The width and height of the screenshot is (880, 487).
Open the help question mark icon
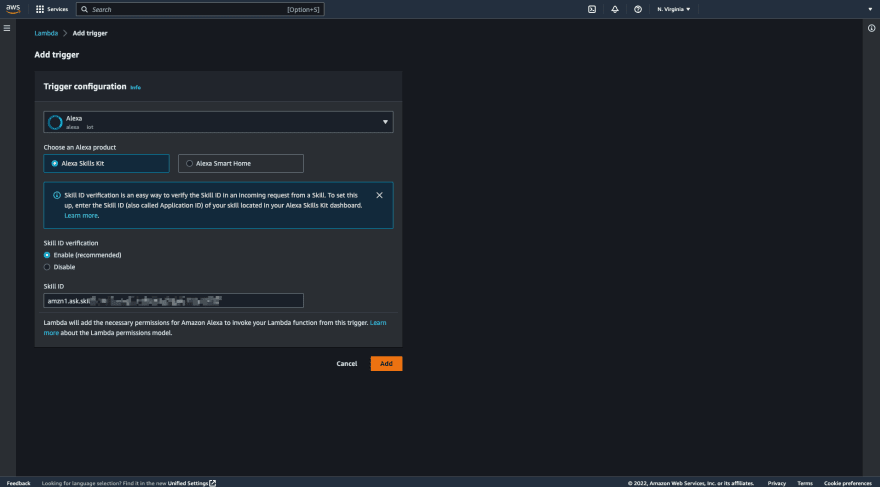pos(638,9)
